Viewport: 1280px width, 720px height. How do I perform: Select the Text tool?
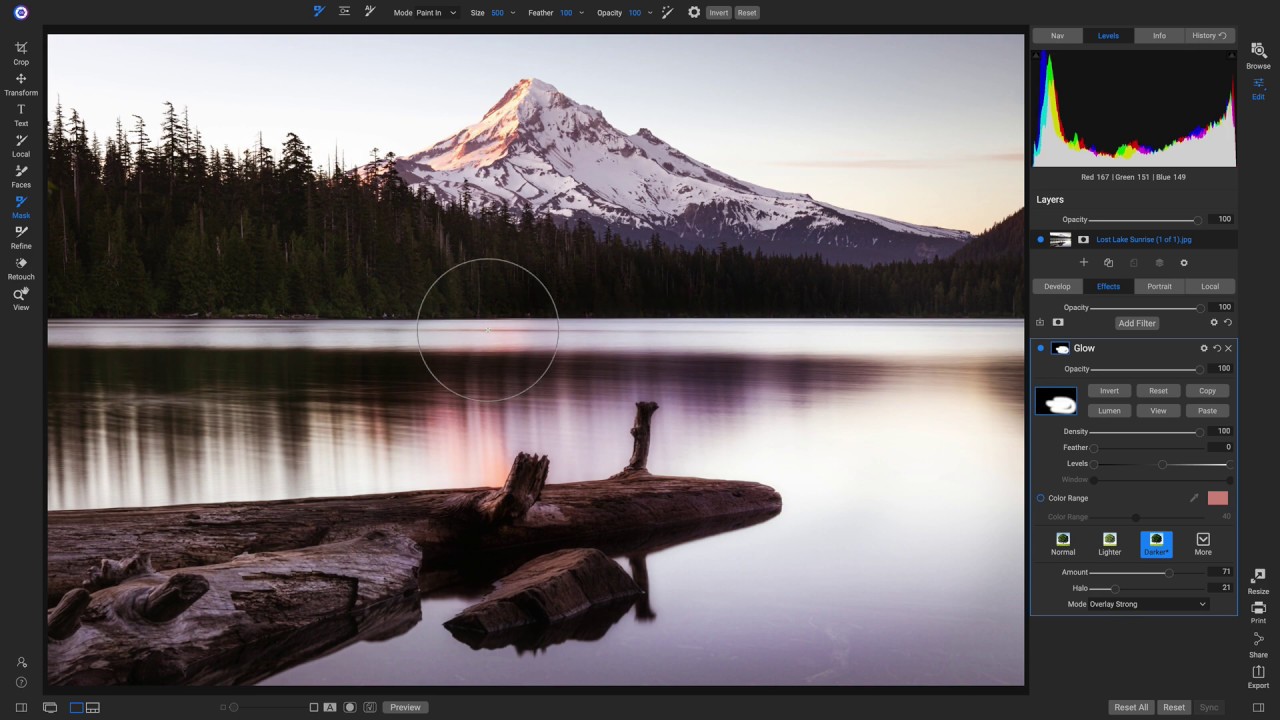tap(21, 115)
